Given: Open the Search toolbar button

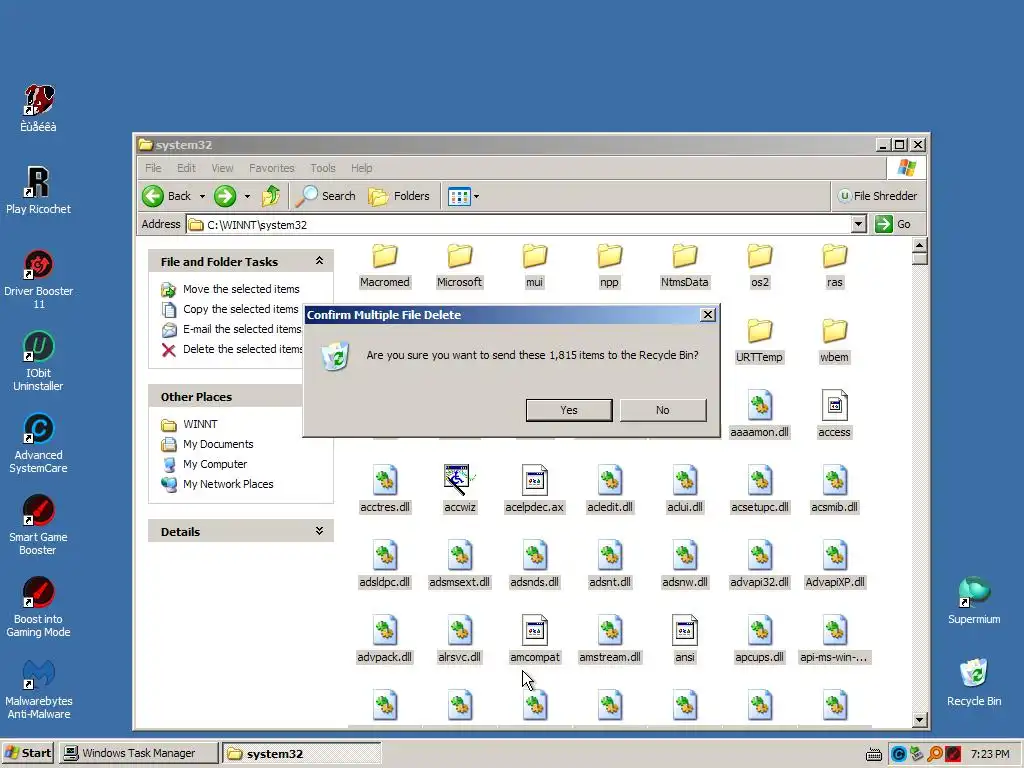Looking at the screenshot, I should [x=325, y=196].
